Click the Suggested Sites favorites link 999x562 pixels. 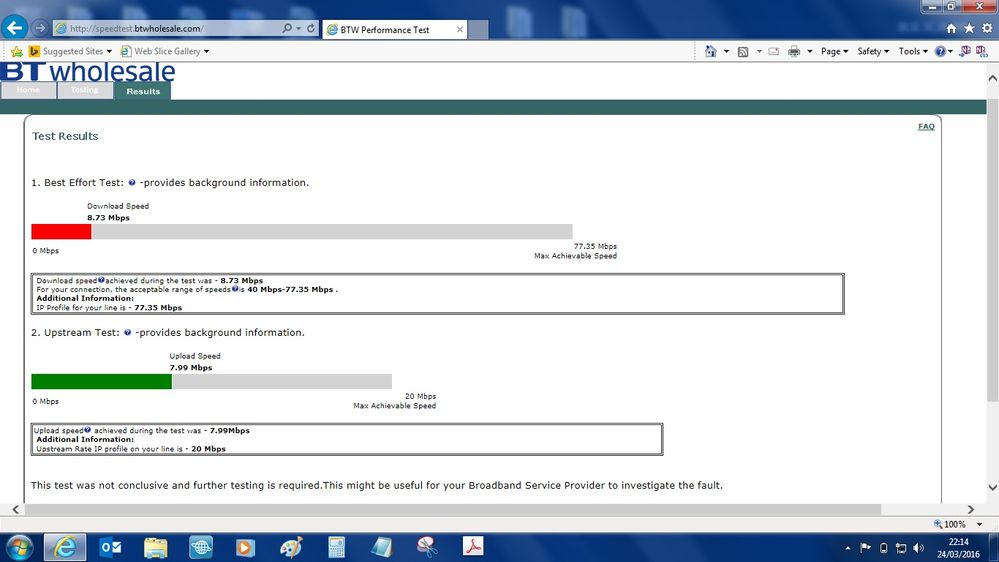pyautogui.click(x=73, y=51)
